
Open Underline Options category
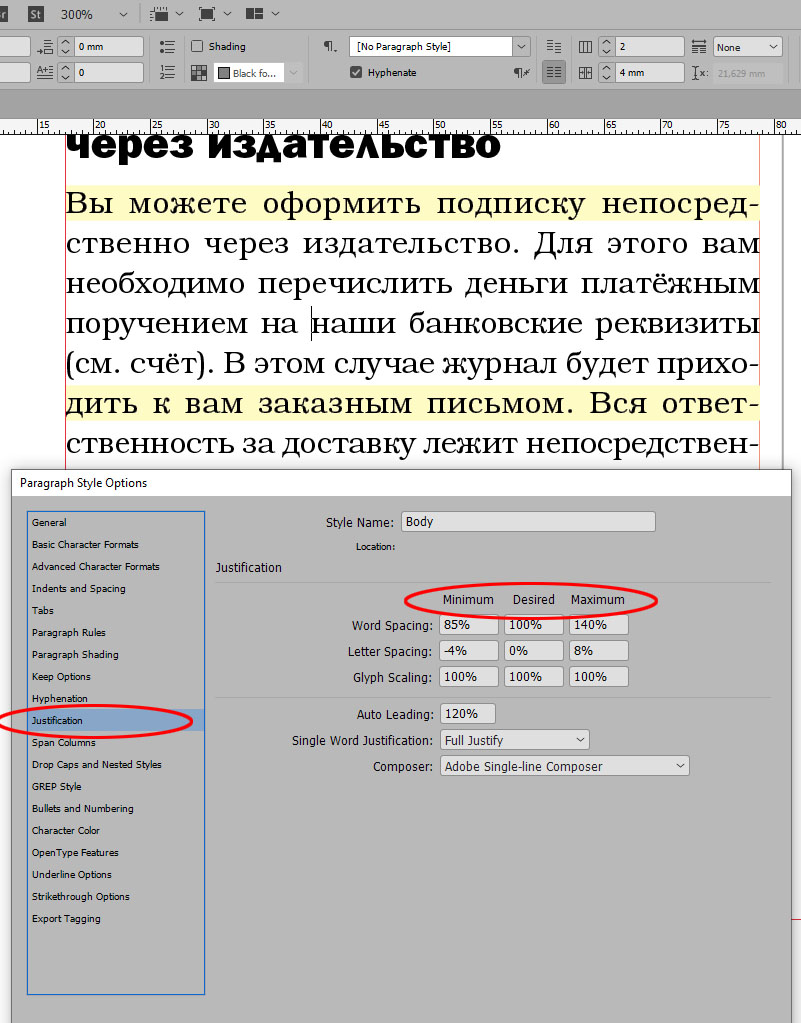tap(116, 875)
